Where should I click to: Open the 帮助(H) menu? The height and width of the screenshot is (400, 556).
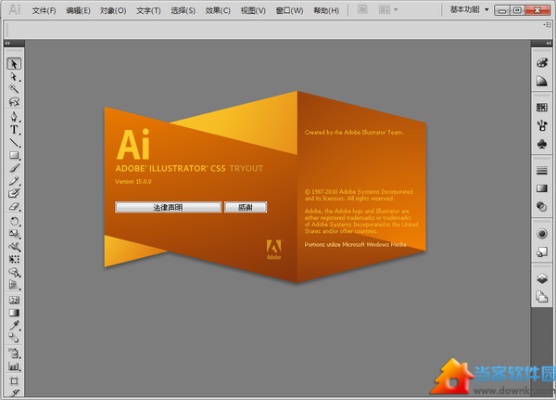(326, 11)
